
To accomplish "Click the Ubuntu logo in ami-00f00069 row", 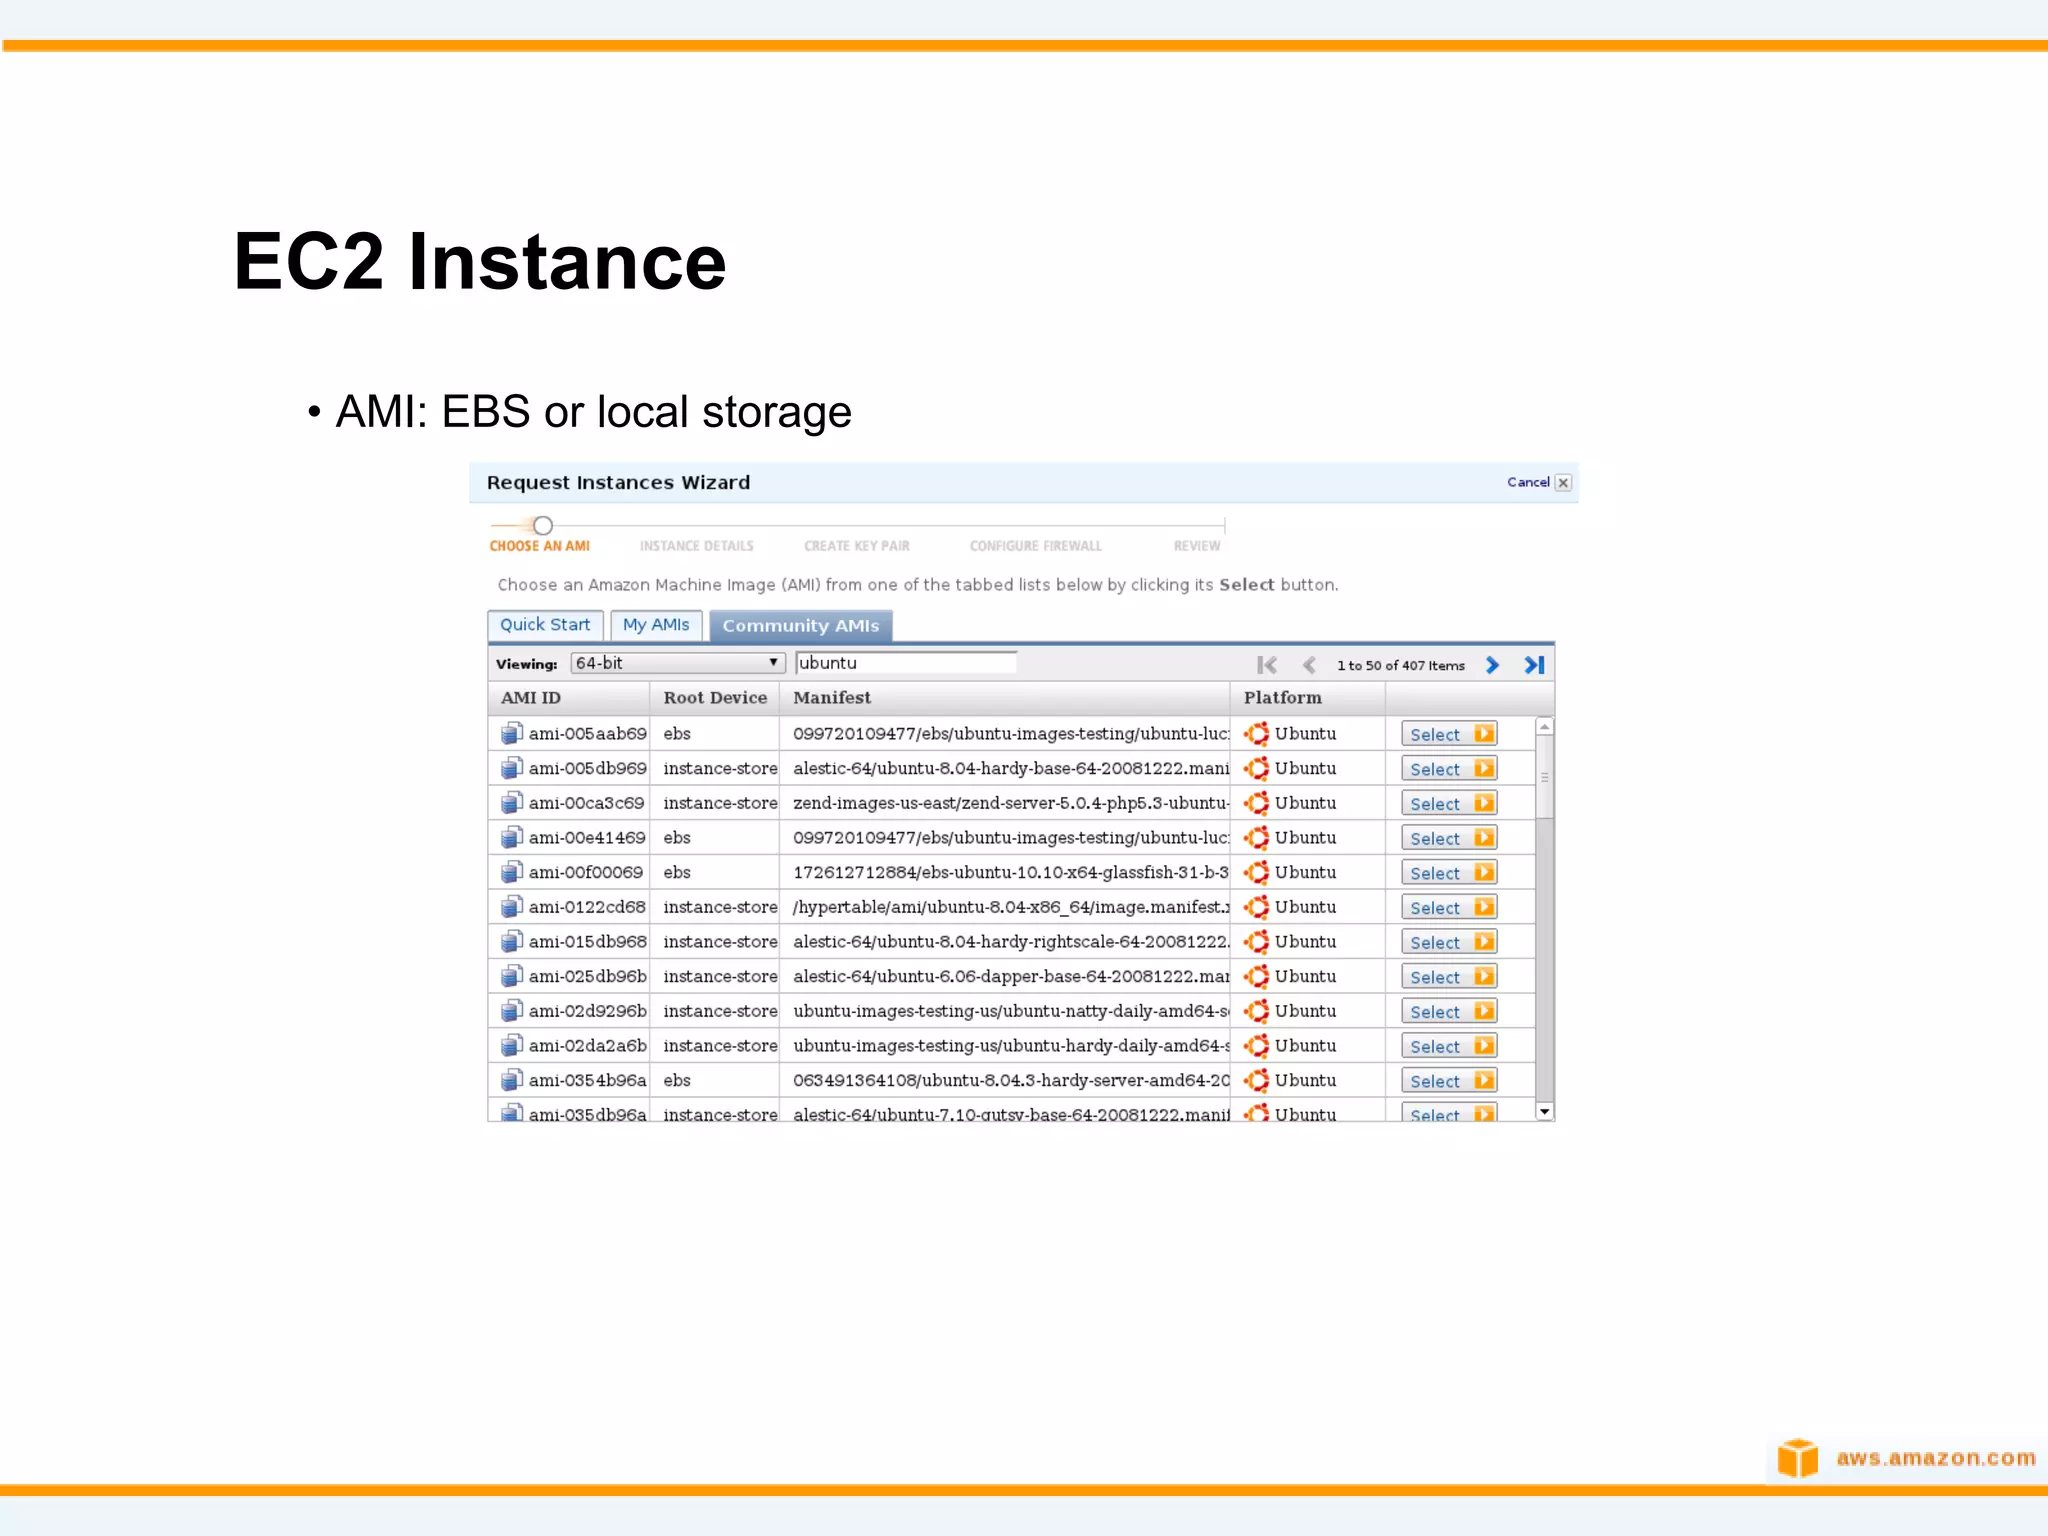I will pos(1257,872).
